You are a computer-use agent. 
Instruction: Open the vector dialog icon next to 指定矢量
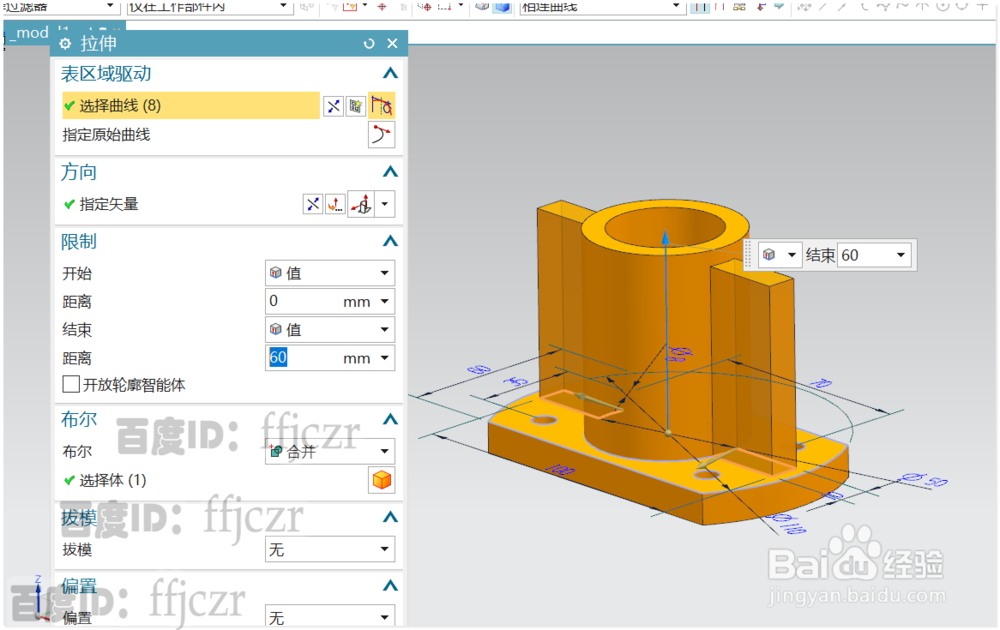(335, 204)
